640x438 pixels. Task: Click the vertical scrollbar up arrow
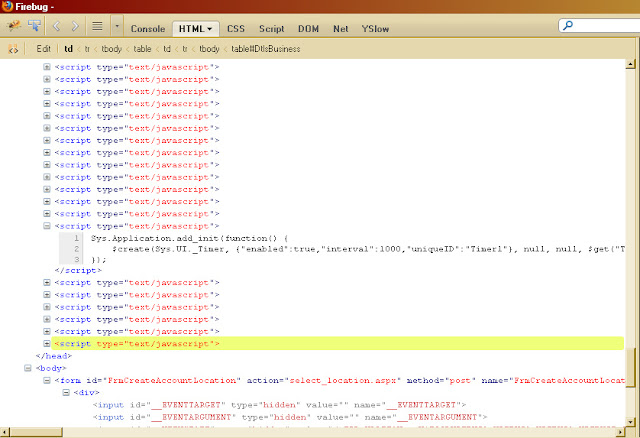coord(630,64)
